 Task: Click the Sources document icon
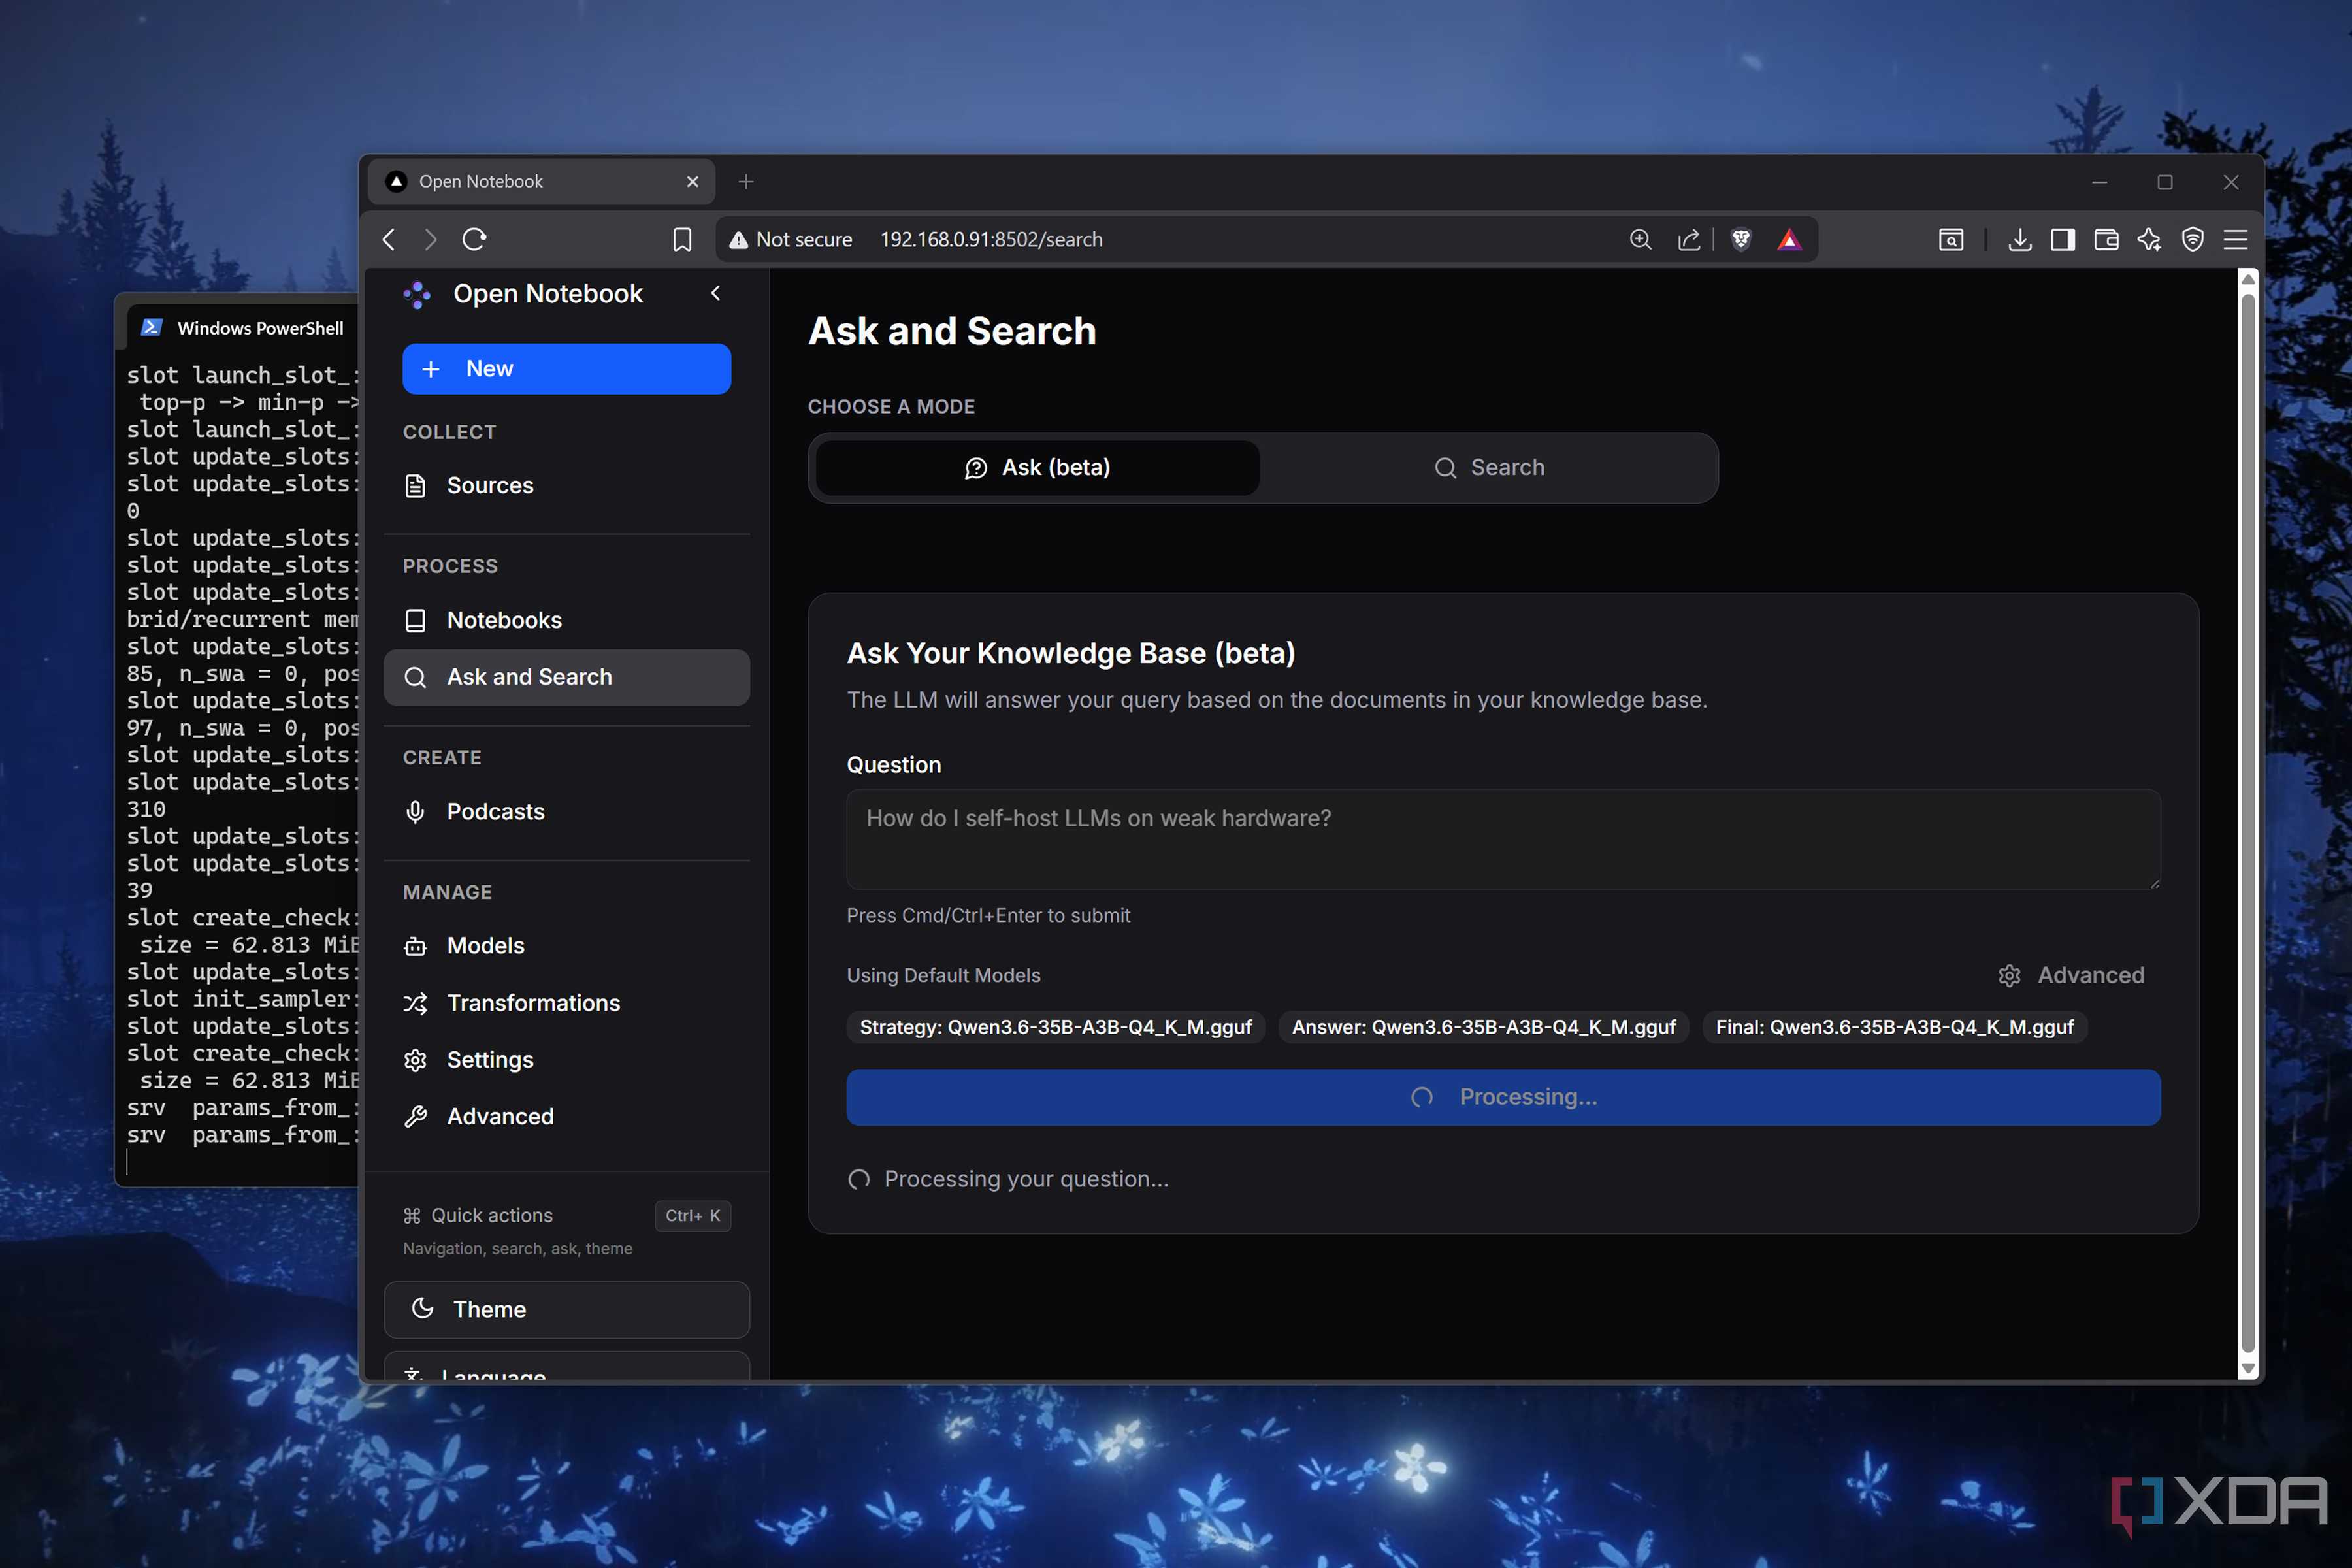[x=415, y=486]
